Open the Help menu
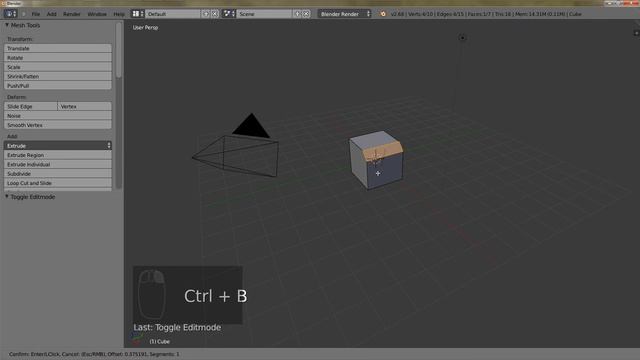The image size is (640, 360). pos(119,14)
